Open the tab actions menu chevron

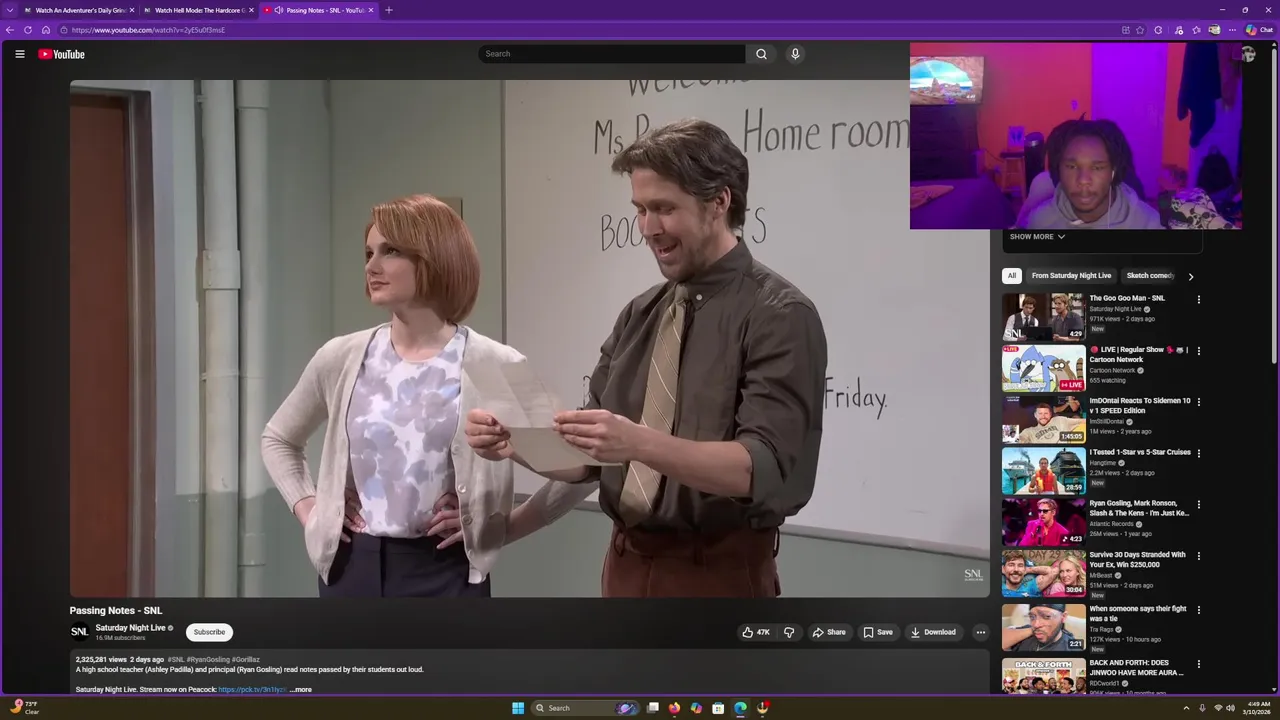tap(9, 10)
